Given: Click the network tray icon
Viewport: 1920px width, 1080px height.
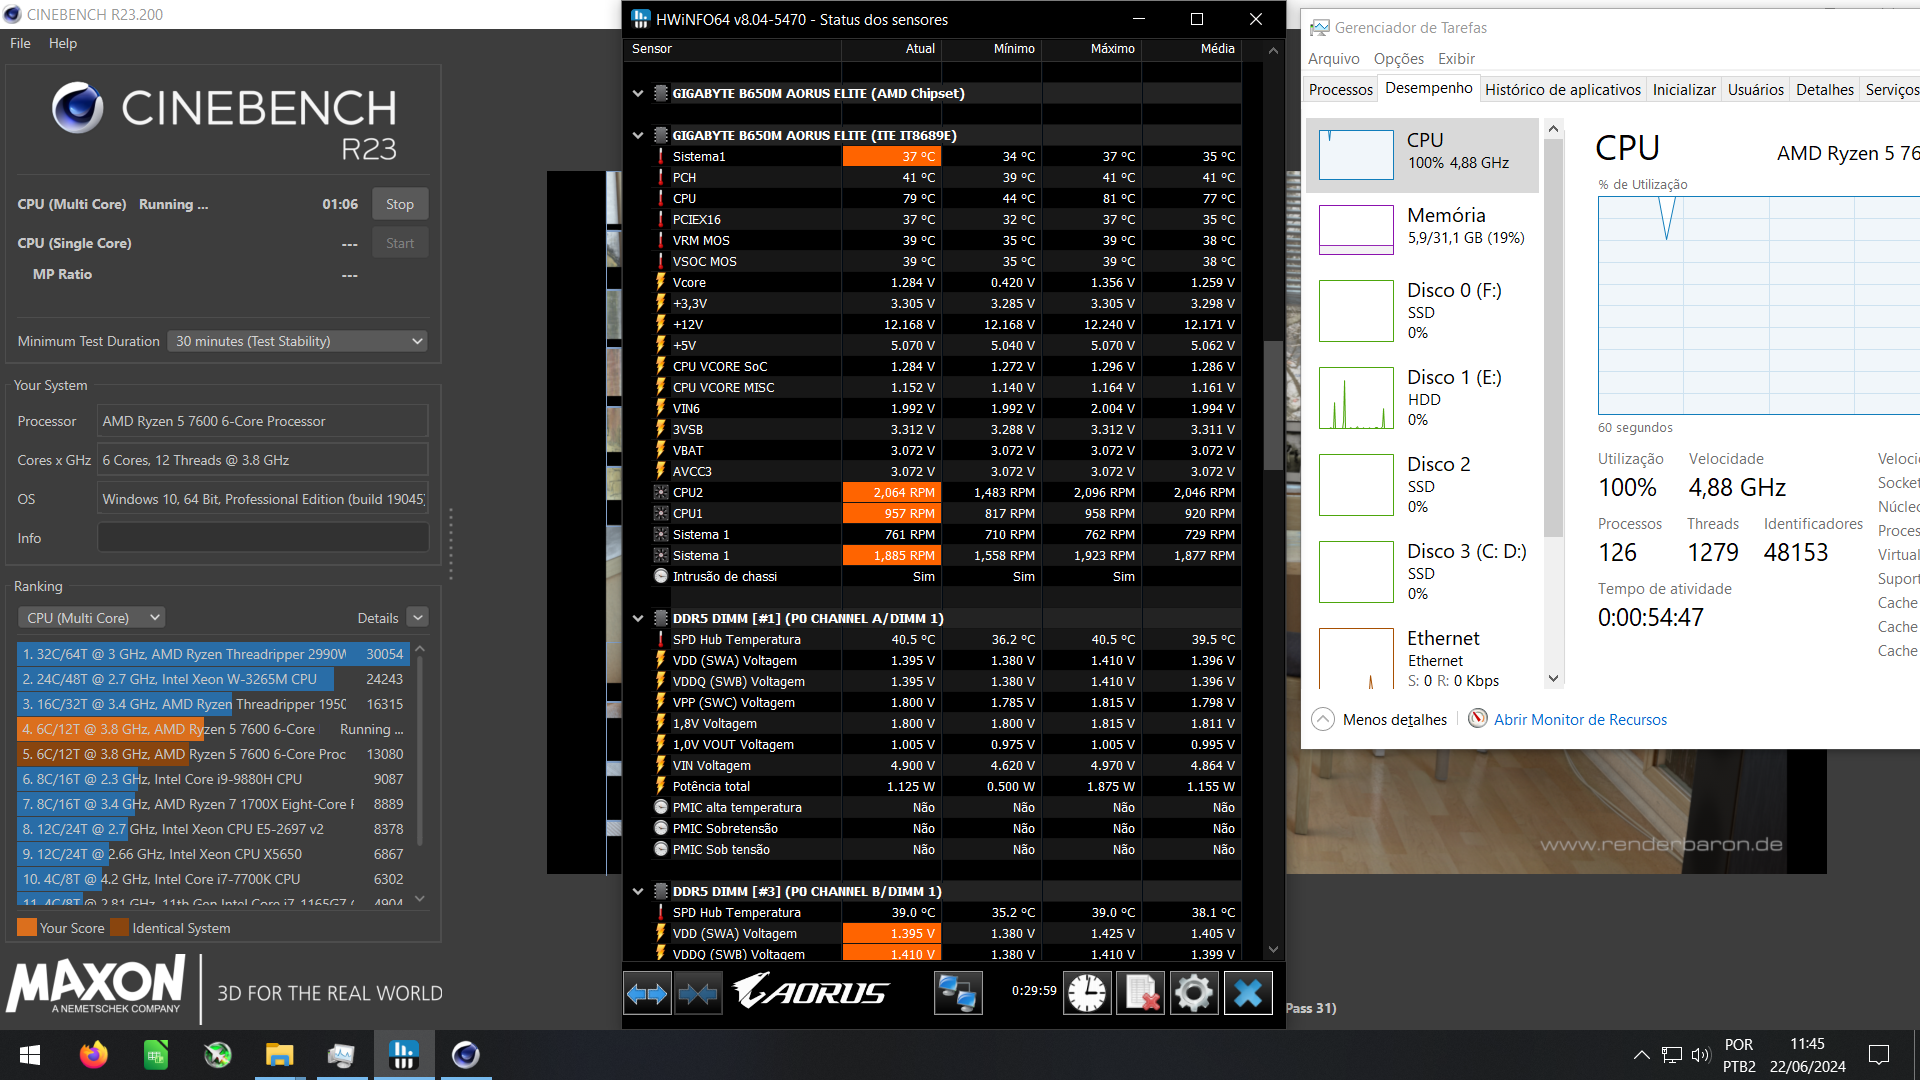Looking at the screenshot, I should 1671,1055.
